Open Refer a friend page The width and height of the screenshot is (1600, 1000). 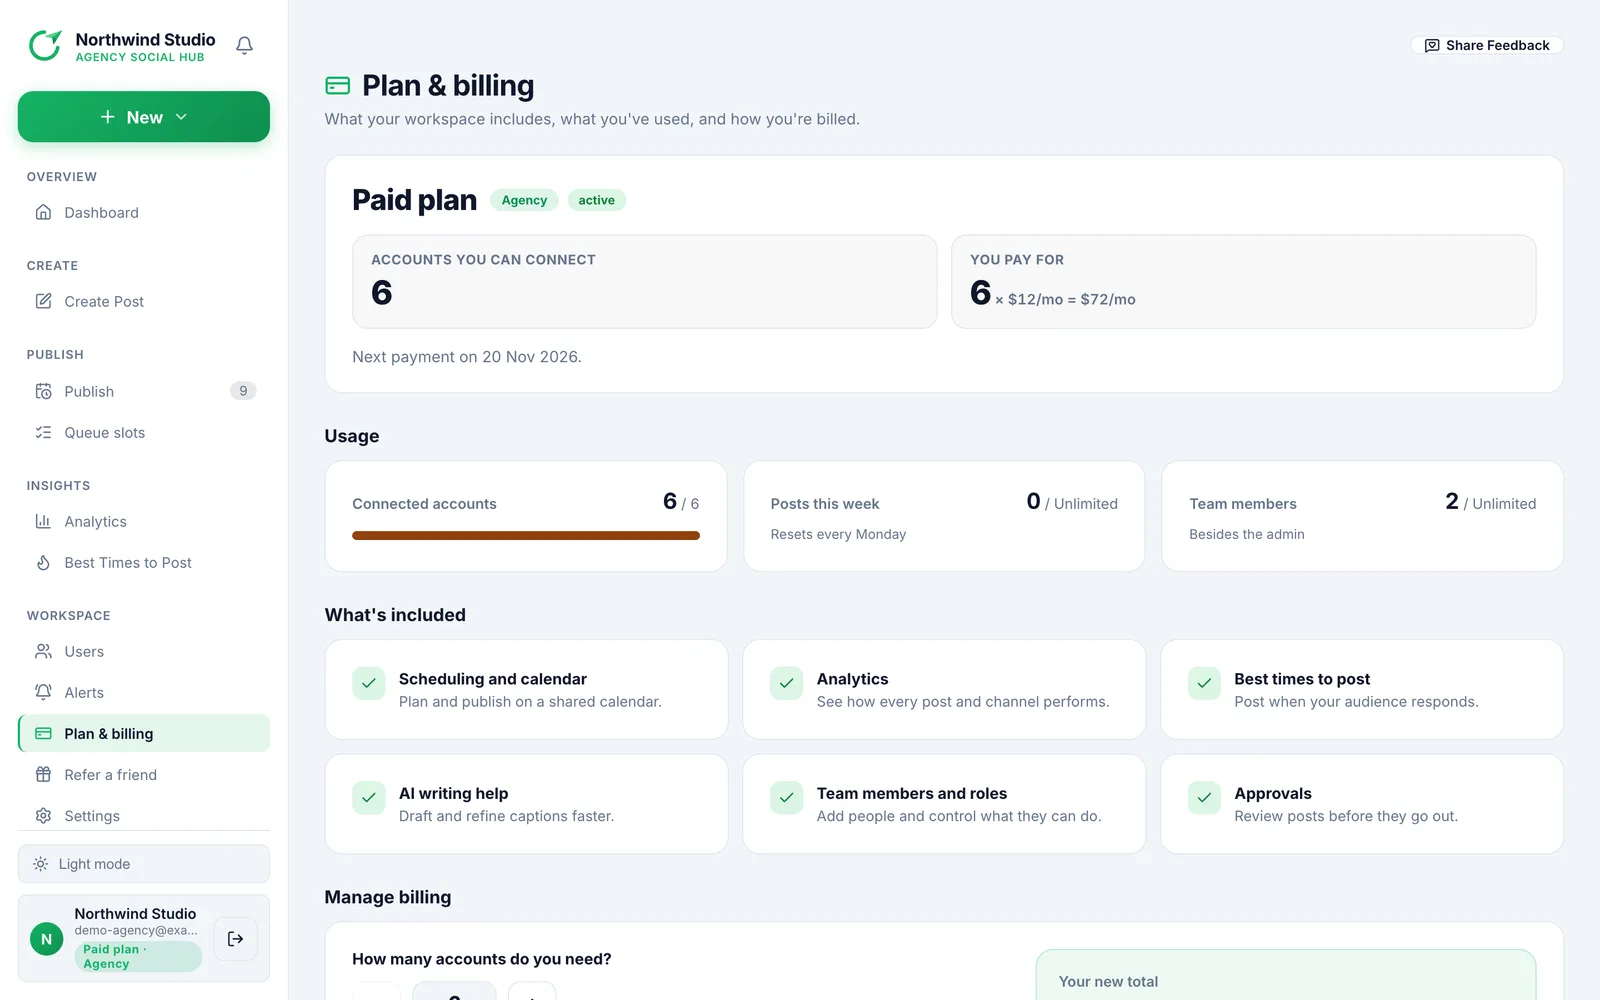(x=144, y=775)
